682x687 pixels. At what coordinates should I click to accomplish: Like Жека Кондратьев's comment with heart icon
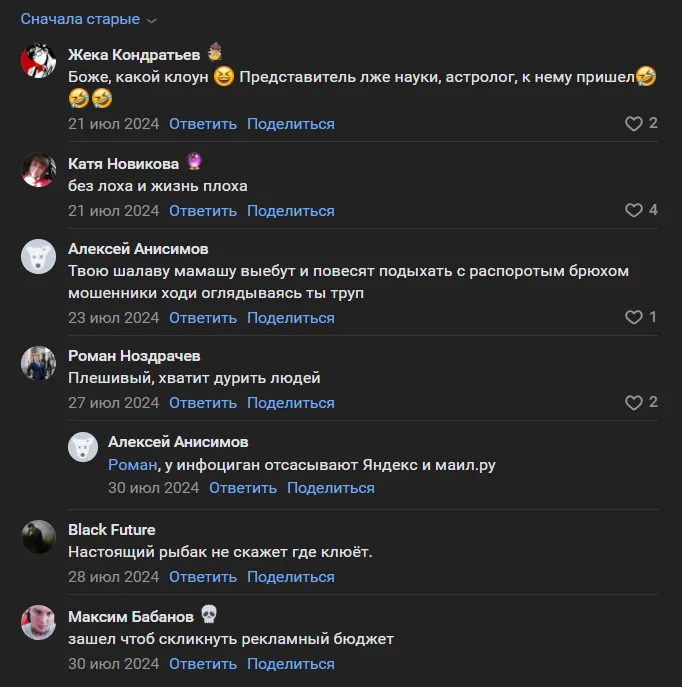[x=633, y=124]
